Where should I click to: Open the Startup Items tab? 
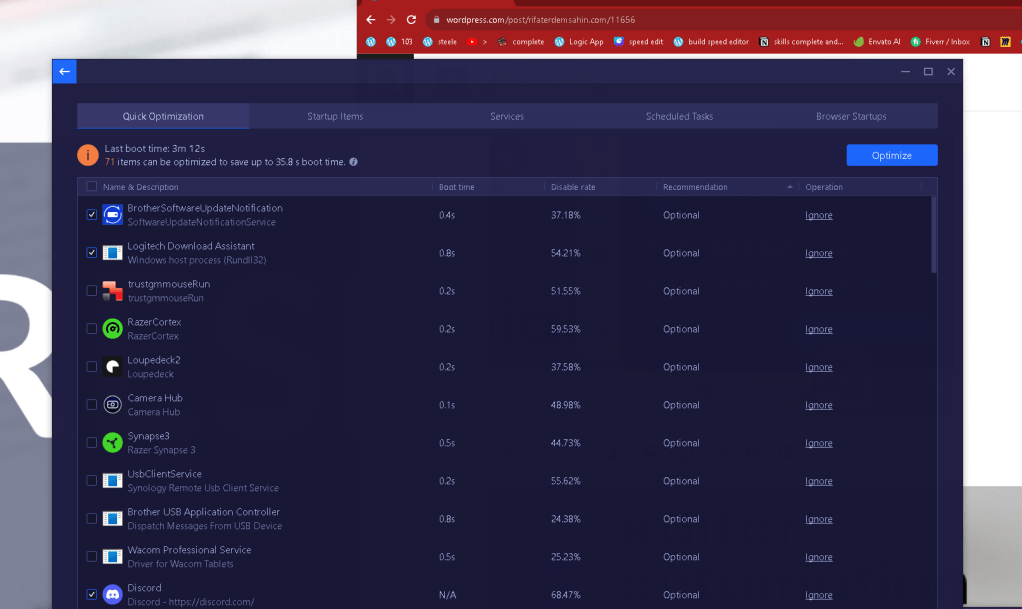pyautogui.click(x=335, y=116)
